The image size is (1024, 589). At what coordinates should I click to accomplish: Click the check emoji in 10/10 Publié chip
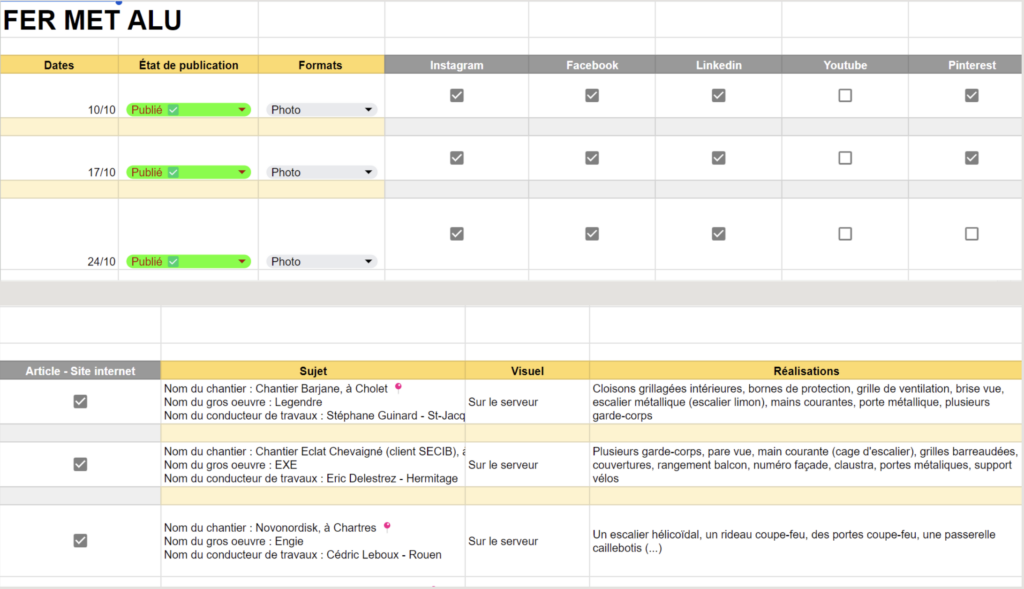[x=173, y=110]
